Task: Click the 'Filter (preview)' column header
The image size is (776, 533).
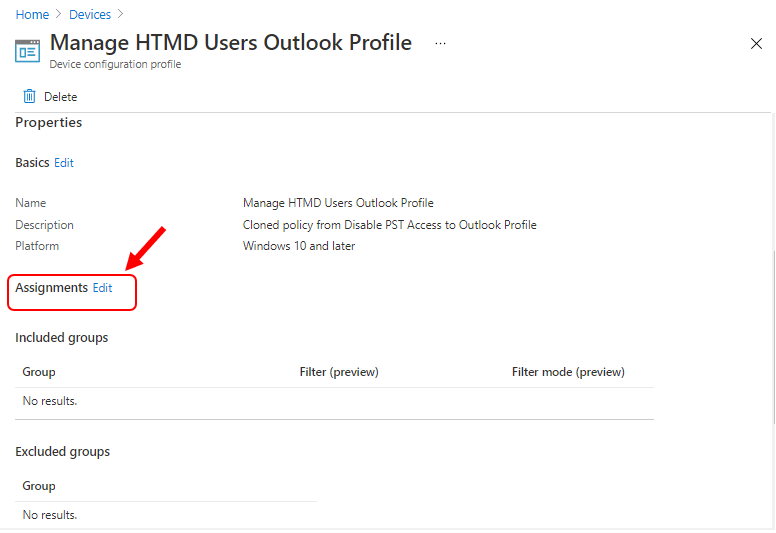Action: click(339, 372)
